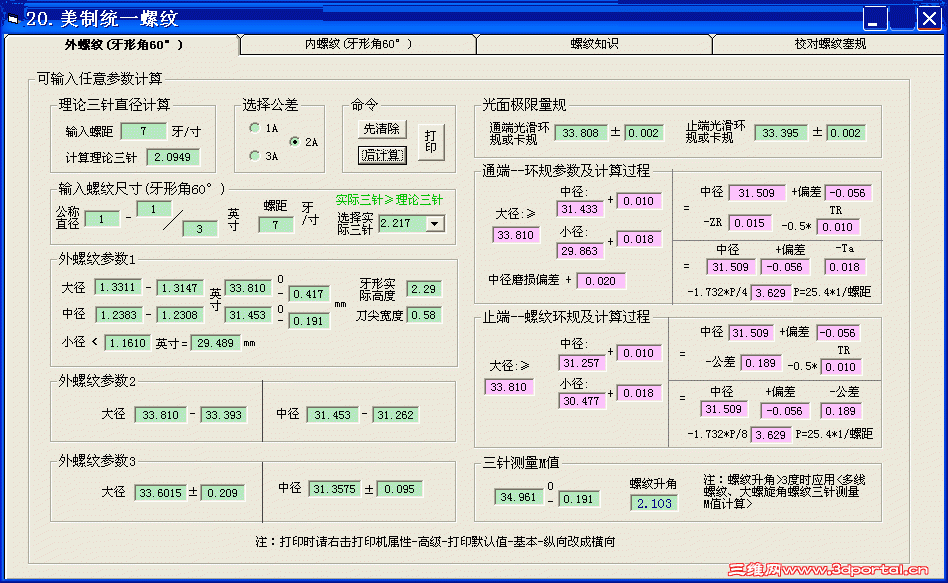
Task: Click 三针测量M值 value 34.961
Action: click(x=518, y=497)
